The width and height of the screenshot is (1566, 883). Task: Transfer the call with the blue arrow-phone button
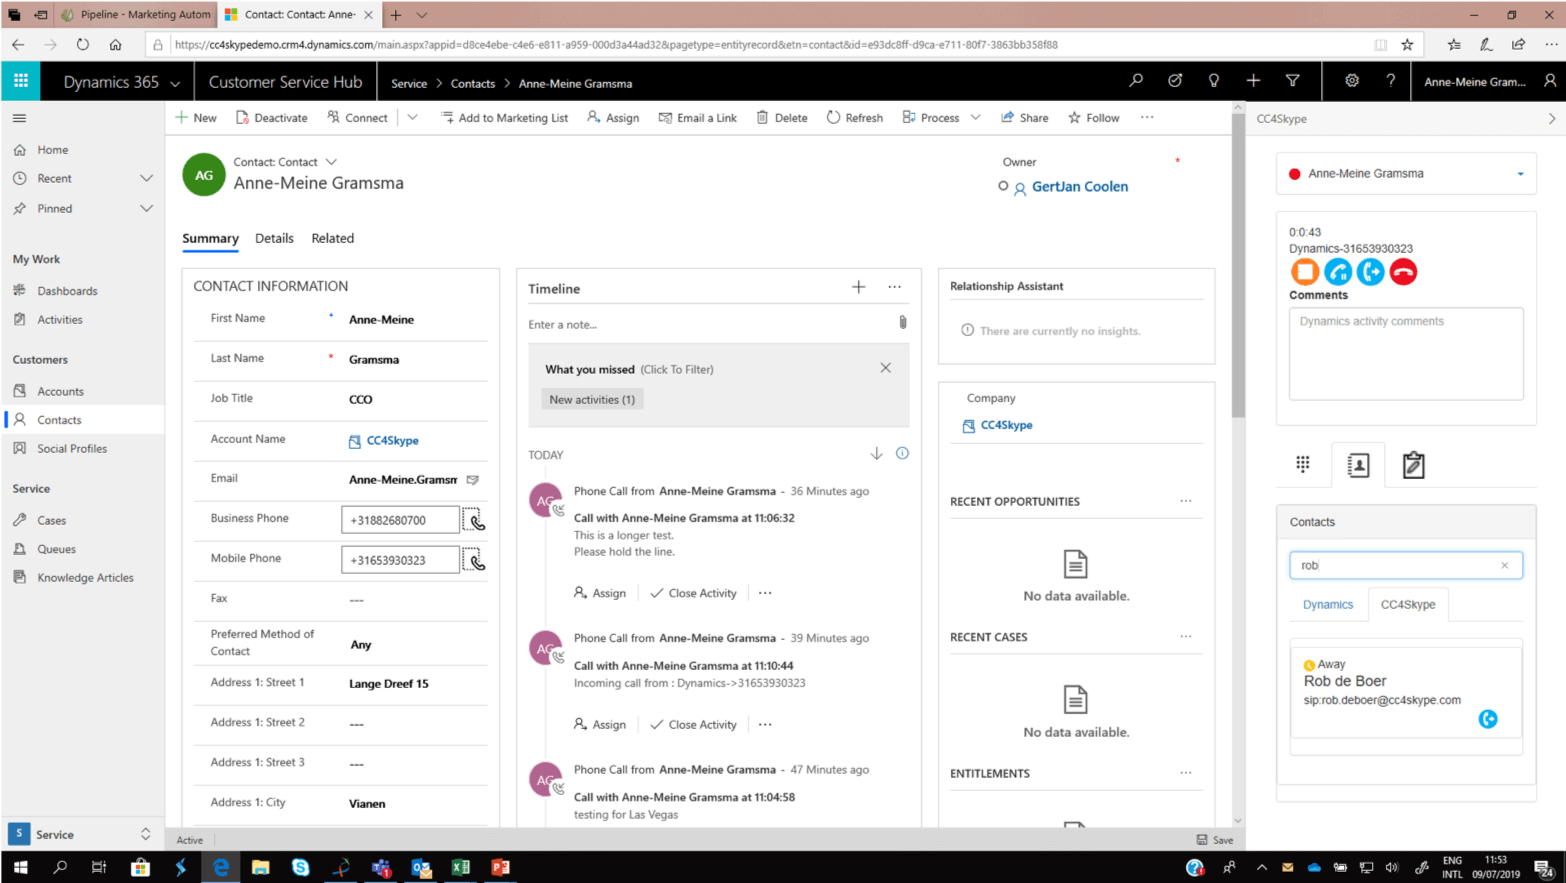[1370, 271]
